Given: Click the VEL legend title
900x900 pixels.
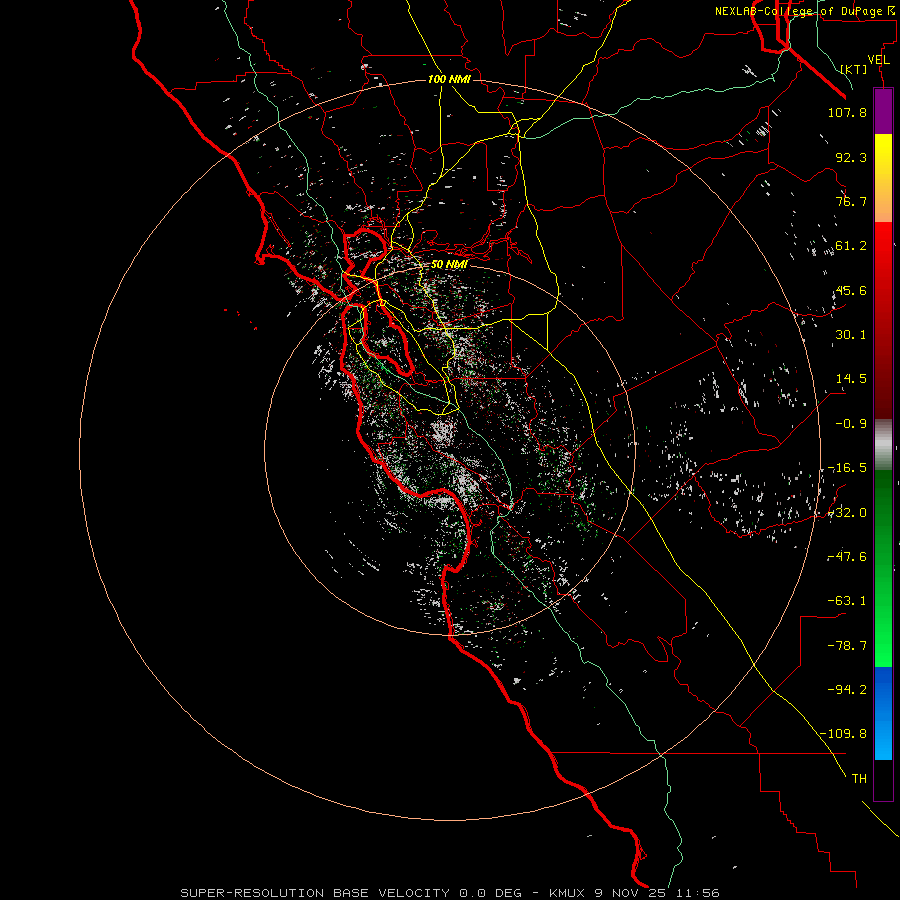Looking at the screenshot, I should point(878,60).
